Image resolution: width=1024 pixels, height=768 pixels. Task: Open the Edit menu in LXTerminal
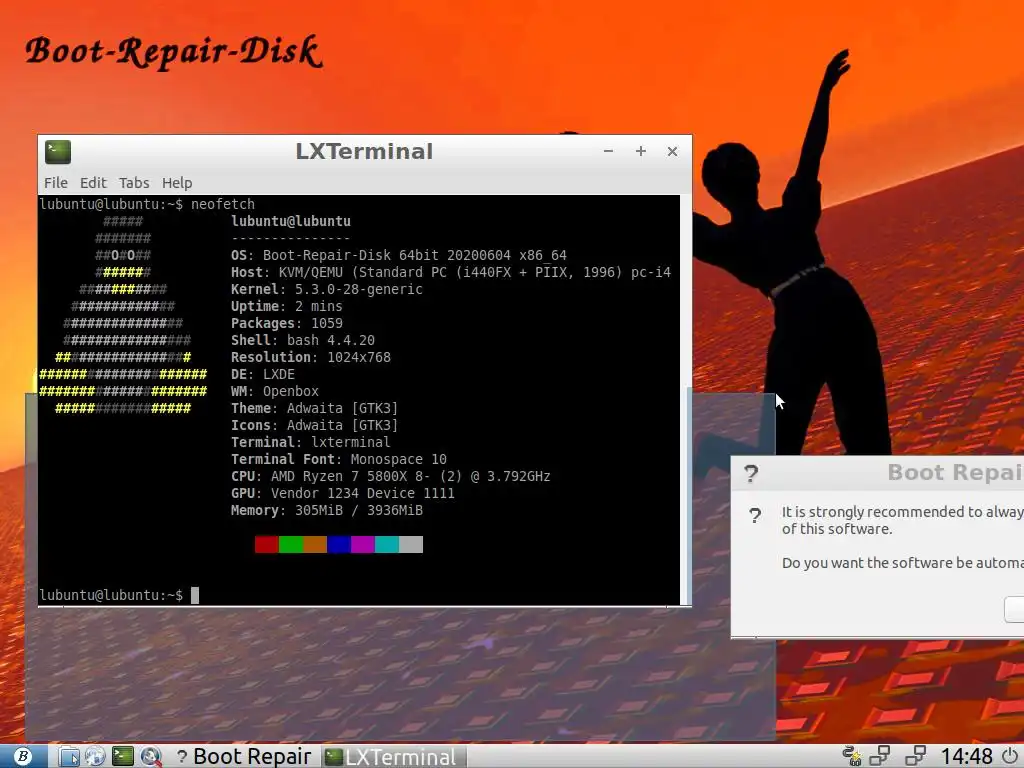pyautogui.click(x=93, y=183)
